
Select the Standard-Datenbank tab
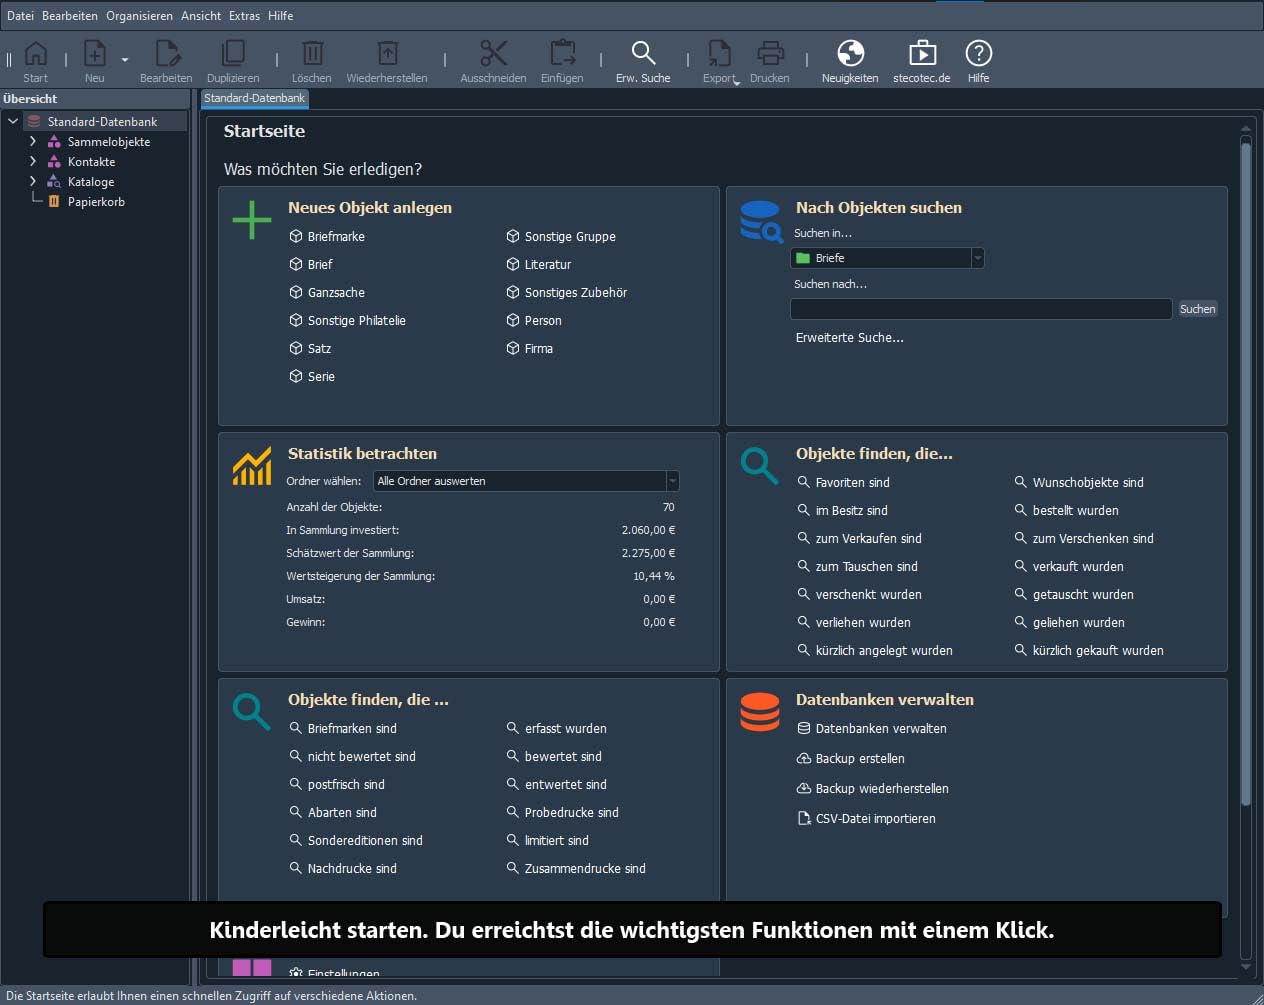click(x=255, y=98)
